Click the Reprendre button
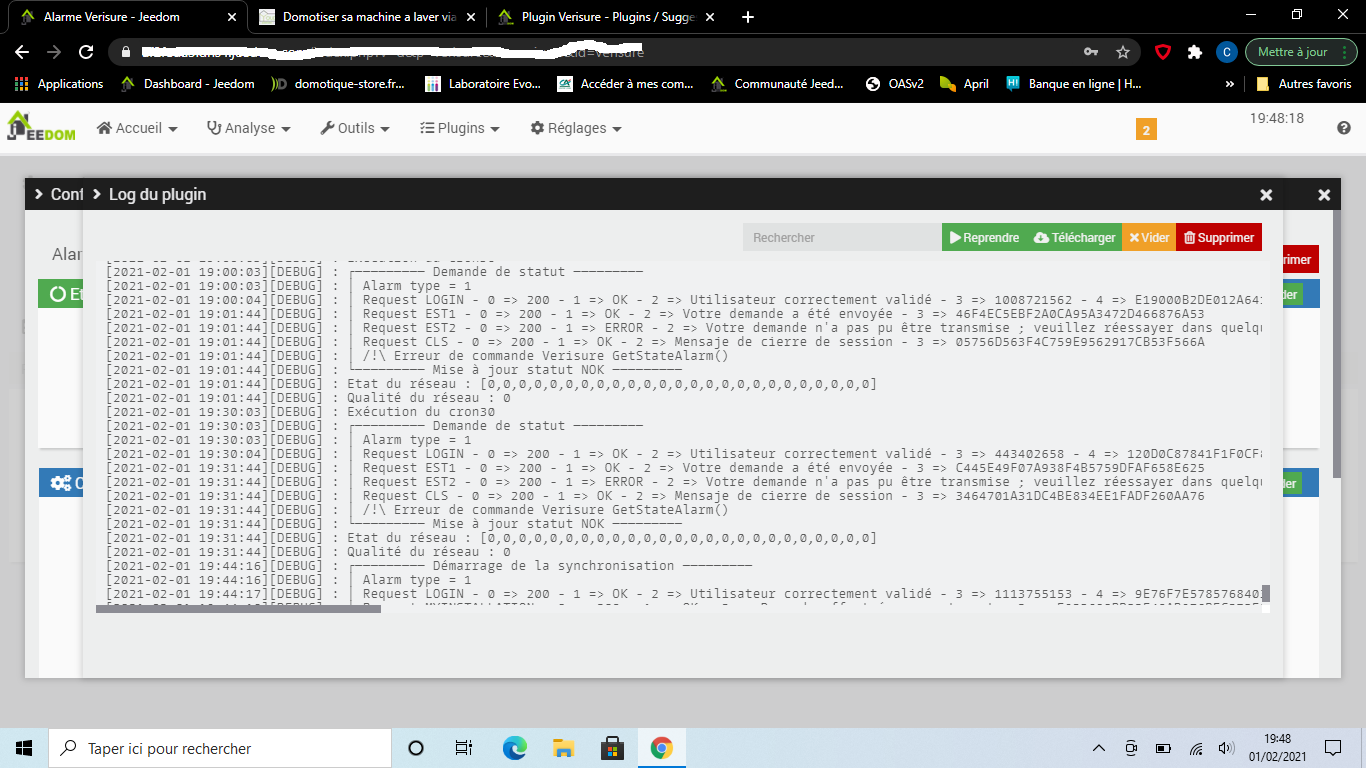Image resolution: width=1366 pixels, height=768 pixels. (985, 237)
